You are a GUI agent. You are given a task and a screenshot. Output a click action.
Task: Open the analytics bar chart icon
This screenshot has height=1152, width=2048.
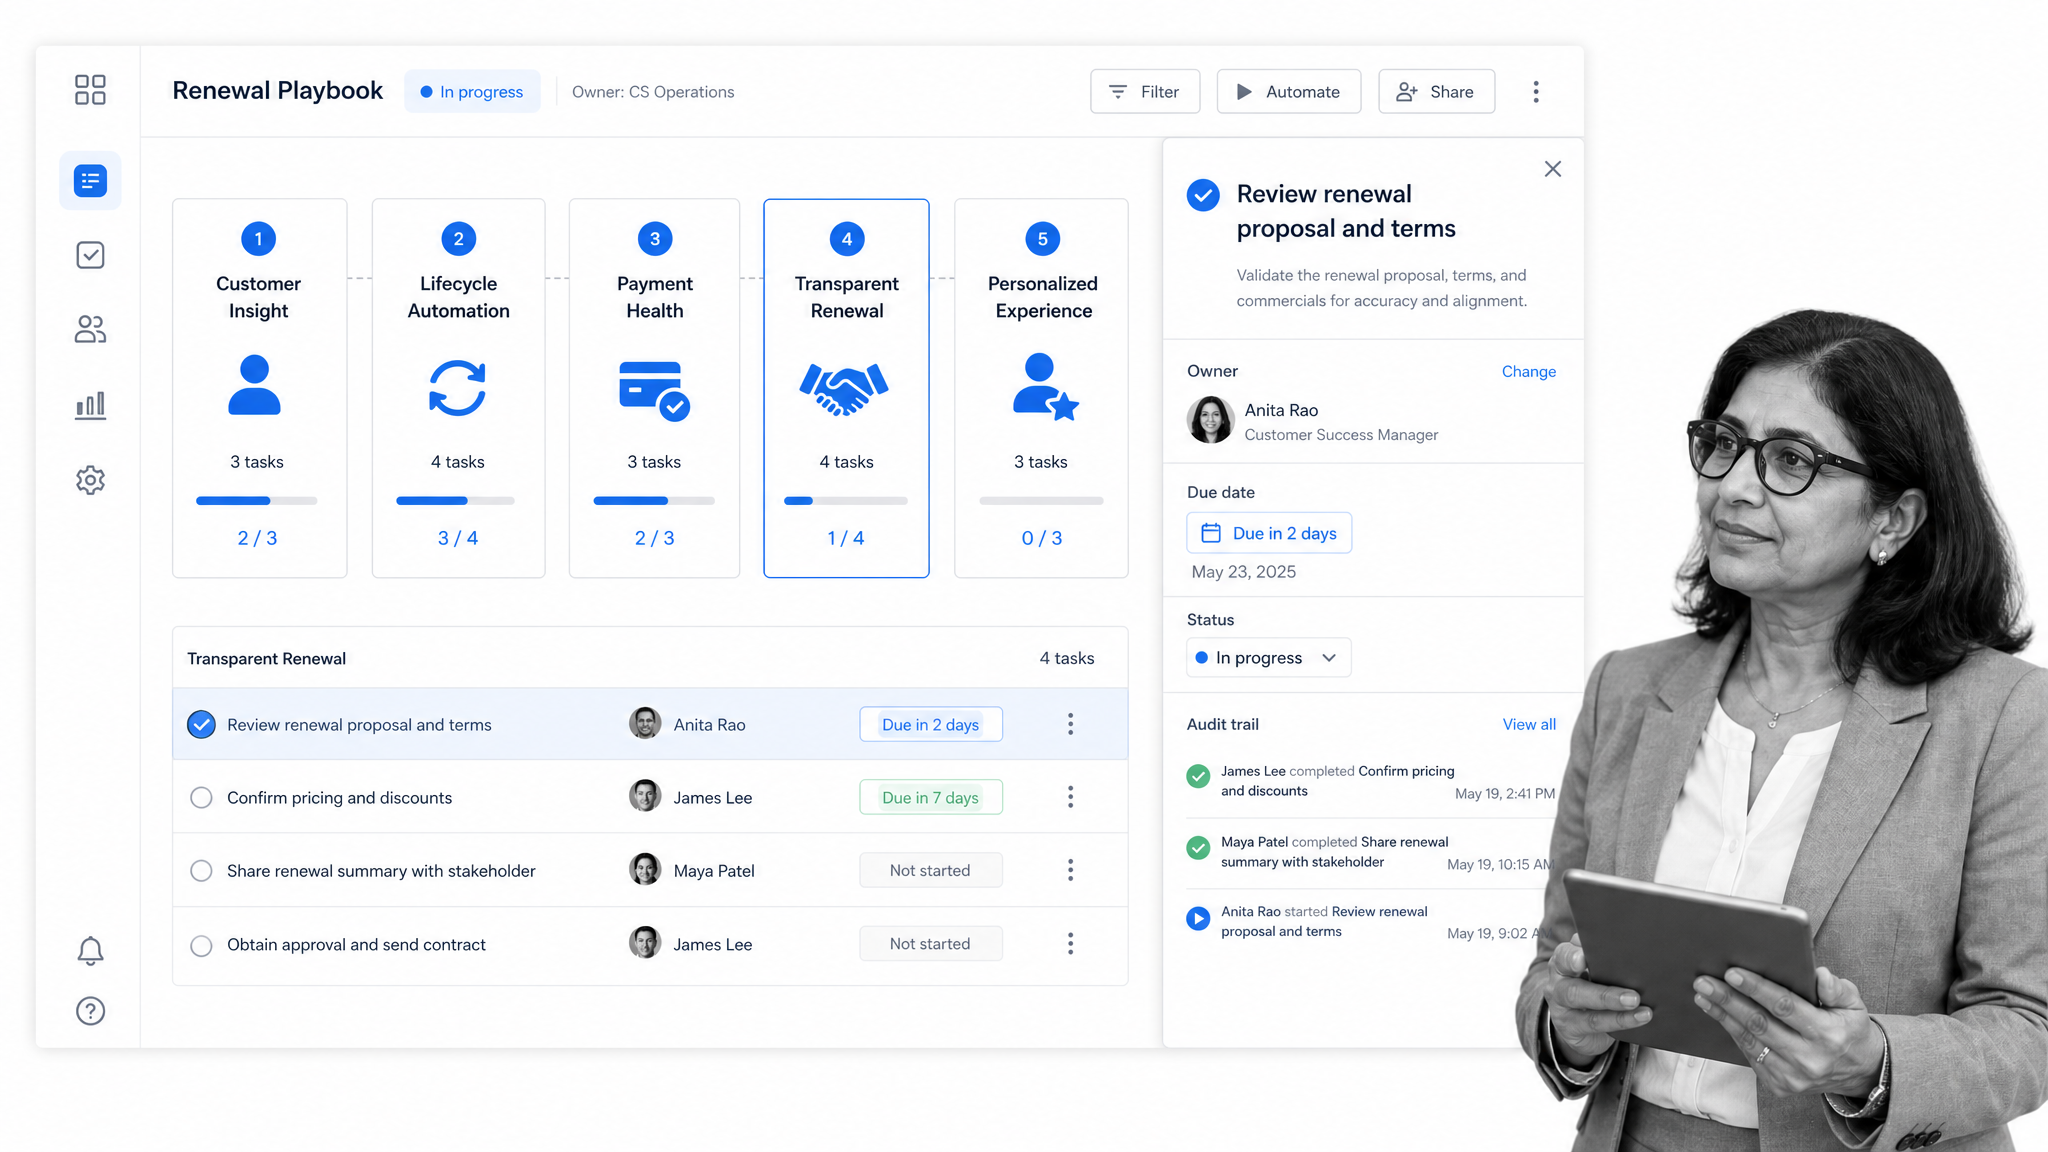pyautogui.click(x=90, y=405)
